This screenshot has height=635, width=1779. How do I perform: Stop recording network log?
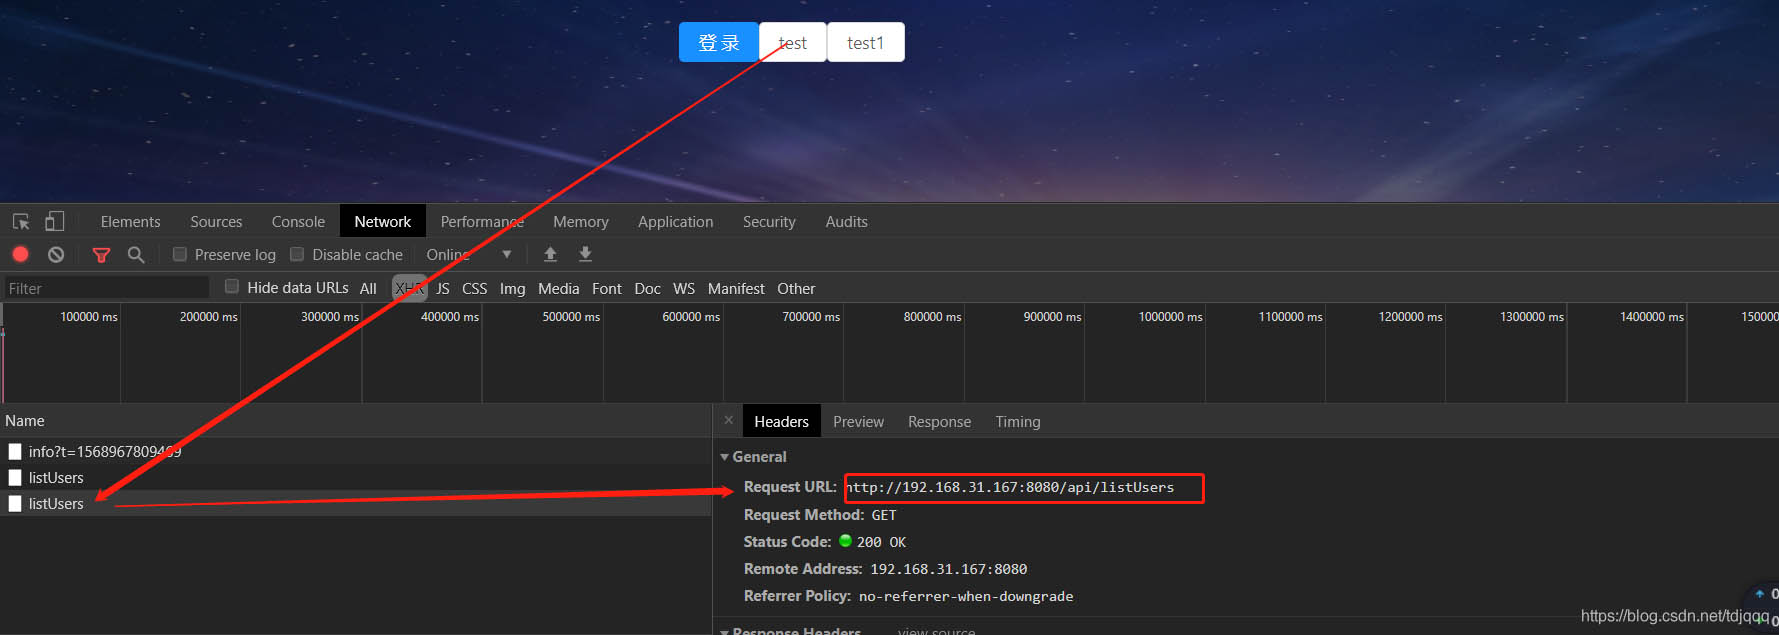[x=20, y=255]
